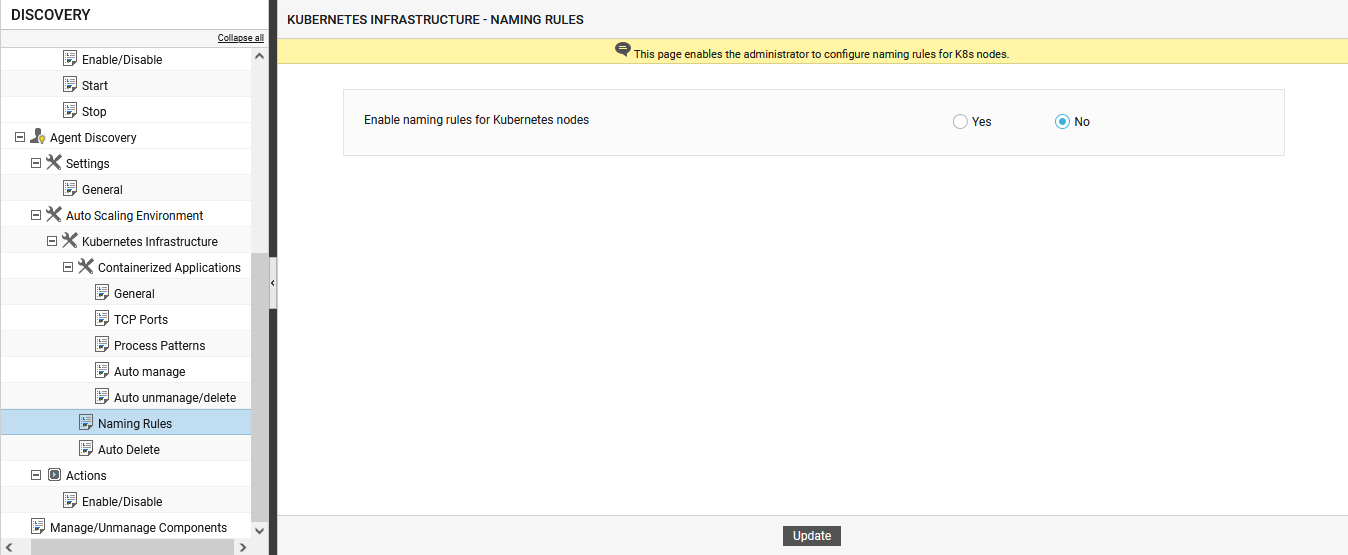Collapse the Actions tree node
This screenshot has height=555, width=1348.
pyautogui.click(x=36, y=475)
